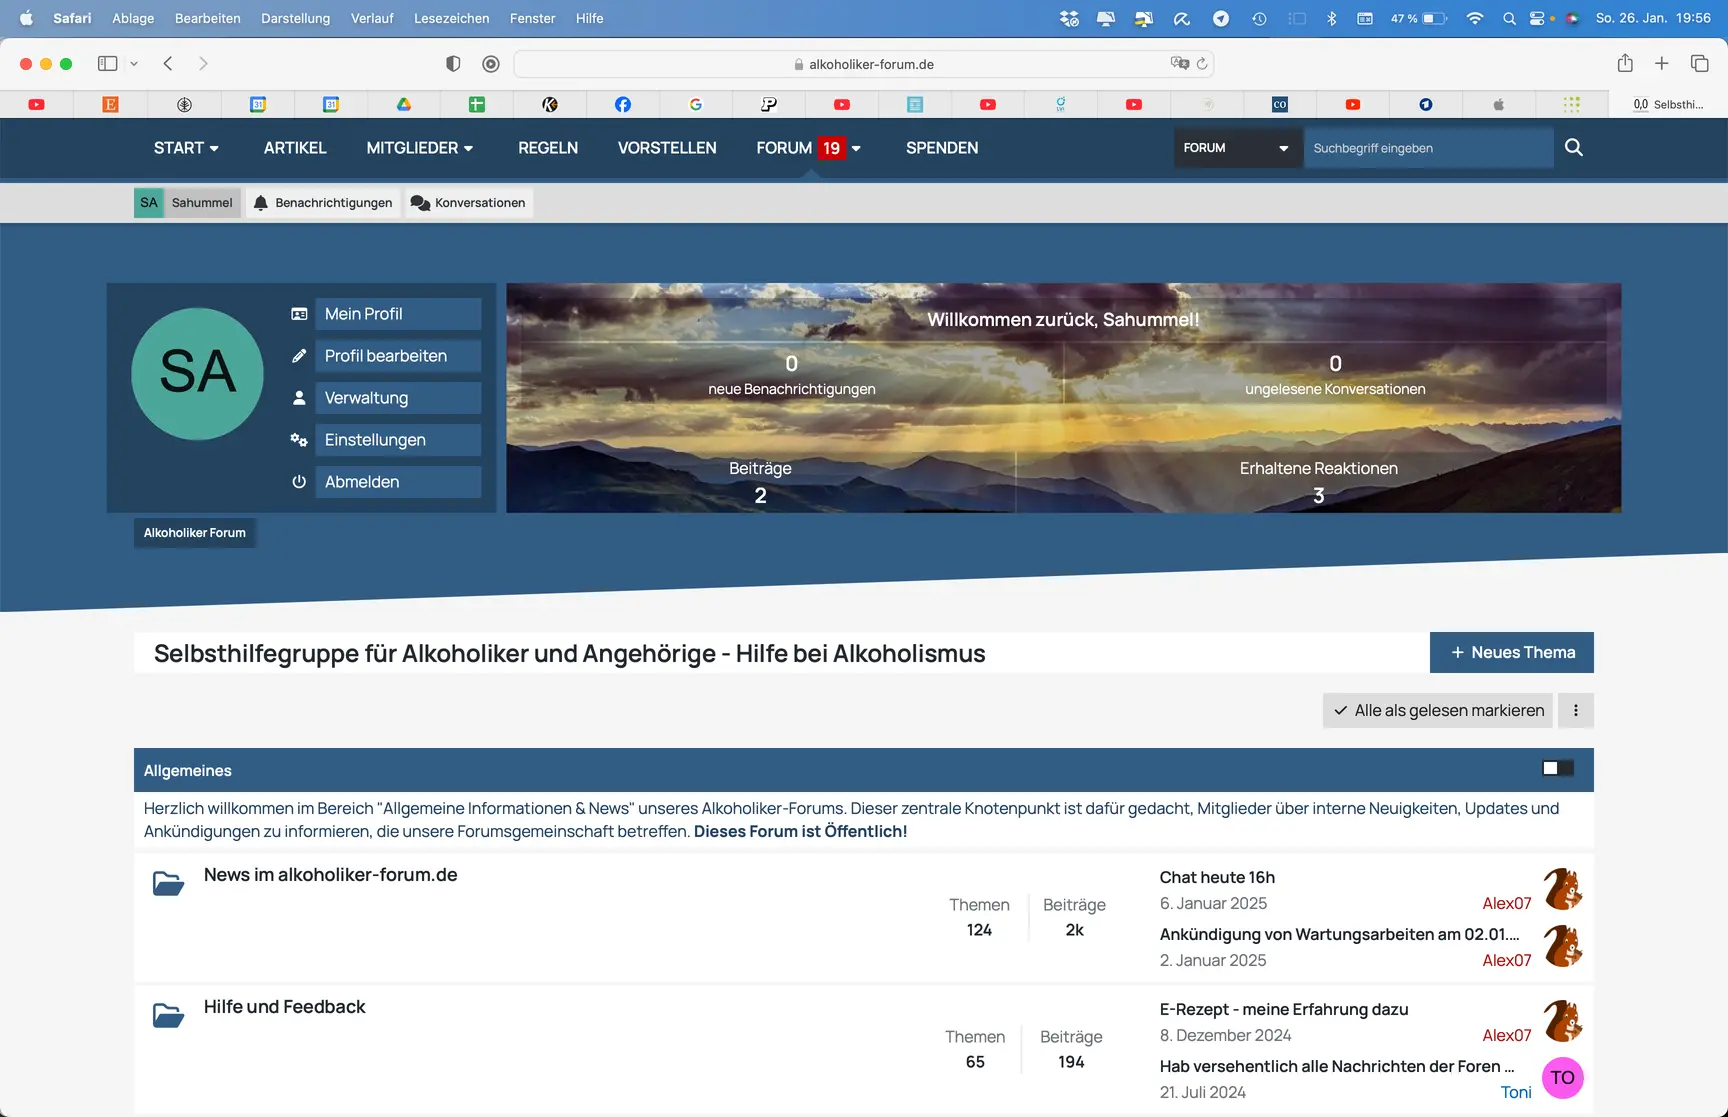The width and height of the screenshot is (1728, 1117).
Task: Click the search magnifier icon in forum header
Action: [1573, 148]
